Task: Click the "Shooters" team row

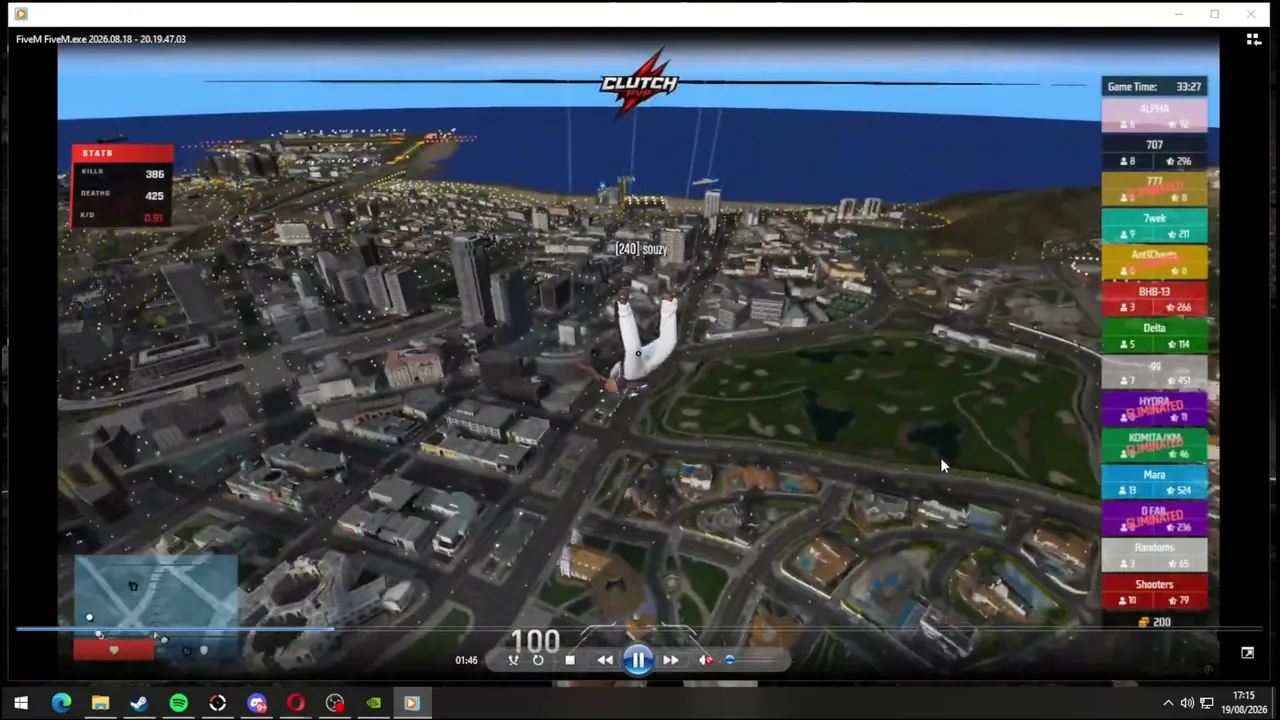Action: (x=1154, y=592)
